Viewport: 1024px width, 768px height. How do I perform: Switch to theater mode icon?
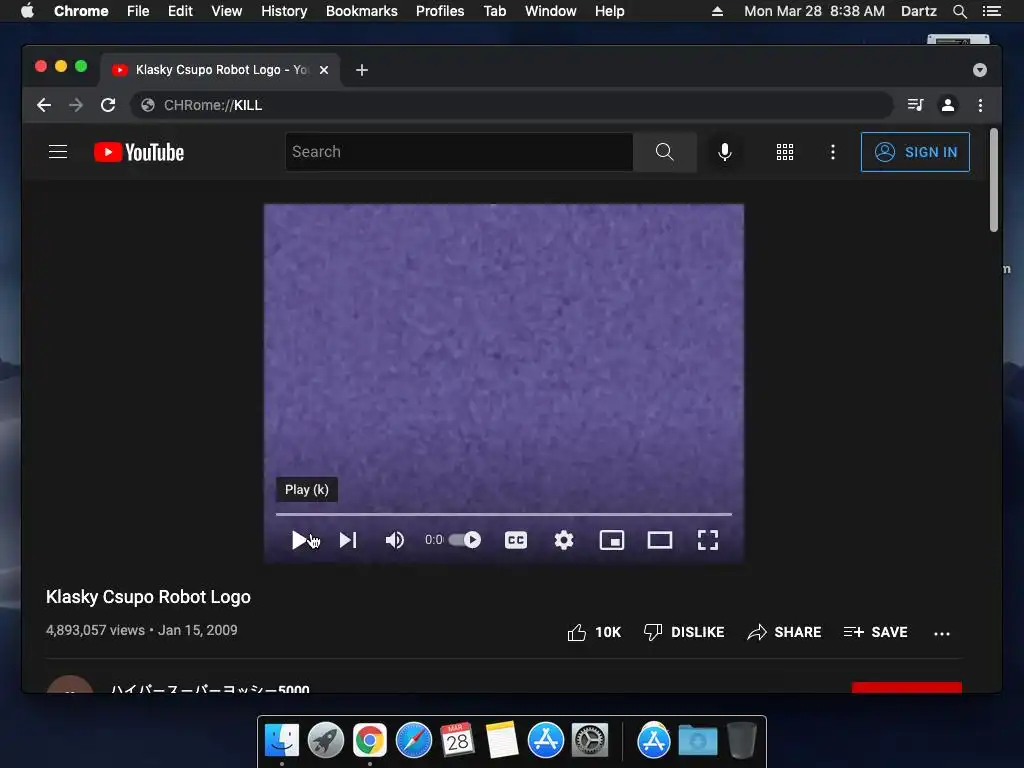point(660,540)
